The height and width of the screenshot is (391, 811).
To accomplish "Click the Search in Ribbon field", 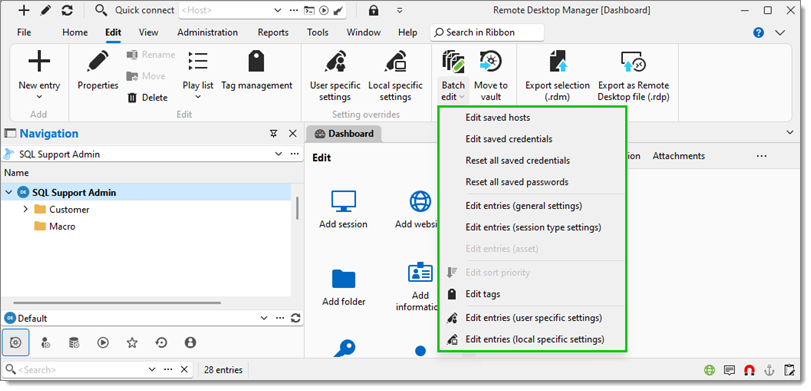I will 487,33.
